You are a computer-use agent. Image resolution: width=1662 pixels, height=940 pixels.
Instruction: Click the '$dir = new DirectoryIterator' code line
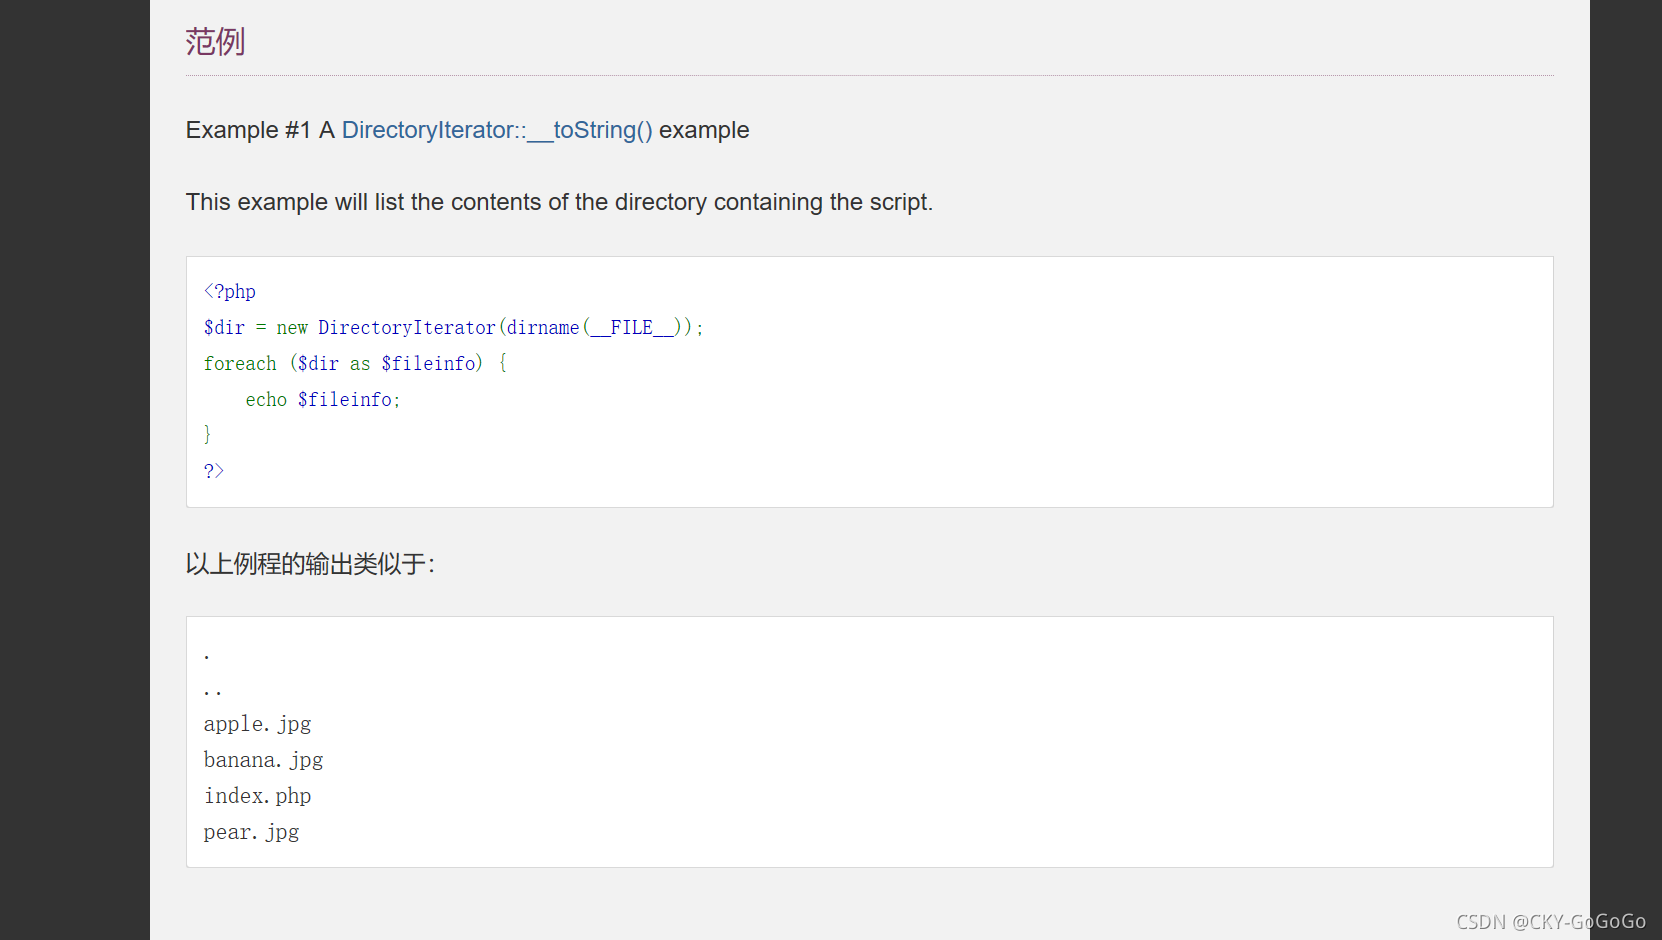point(454,328)
